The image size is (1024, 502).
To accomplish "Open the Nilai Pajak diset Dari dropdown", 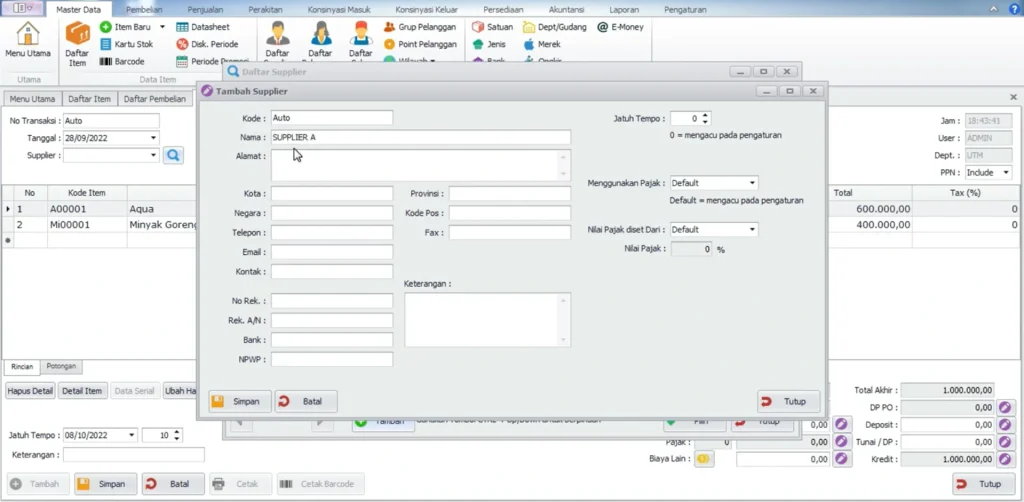I will [x=751, y=230].
